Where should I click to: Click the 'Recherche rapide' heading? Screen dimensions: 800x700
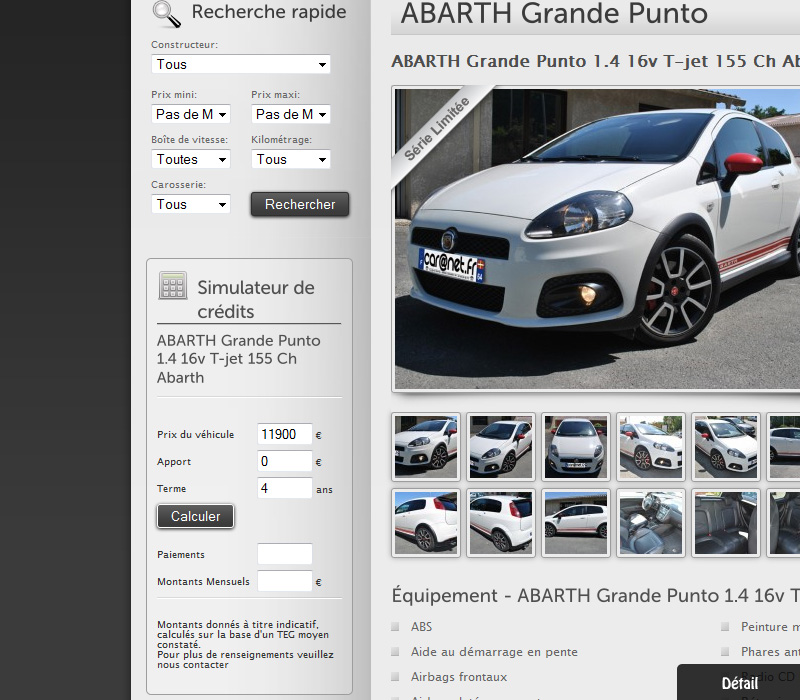[x=269, y=12]
